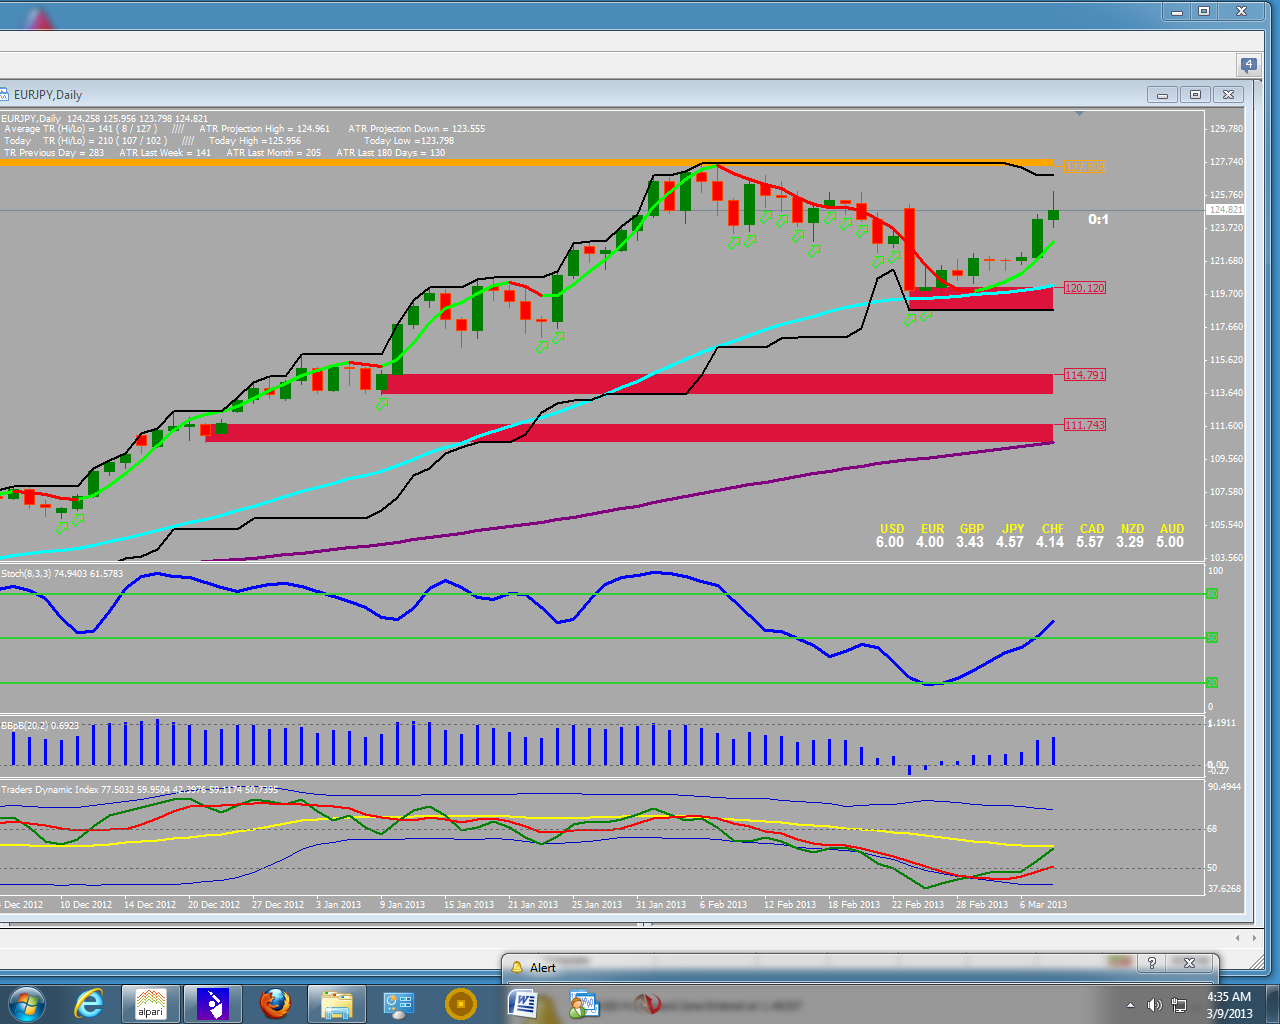
Task: Click the EURJPY chart window icon in title
Action: [5, 94]
